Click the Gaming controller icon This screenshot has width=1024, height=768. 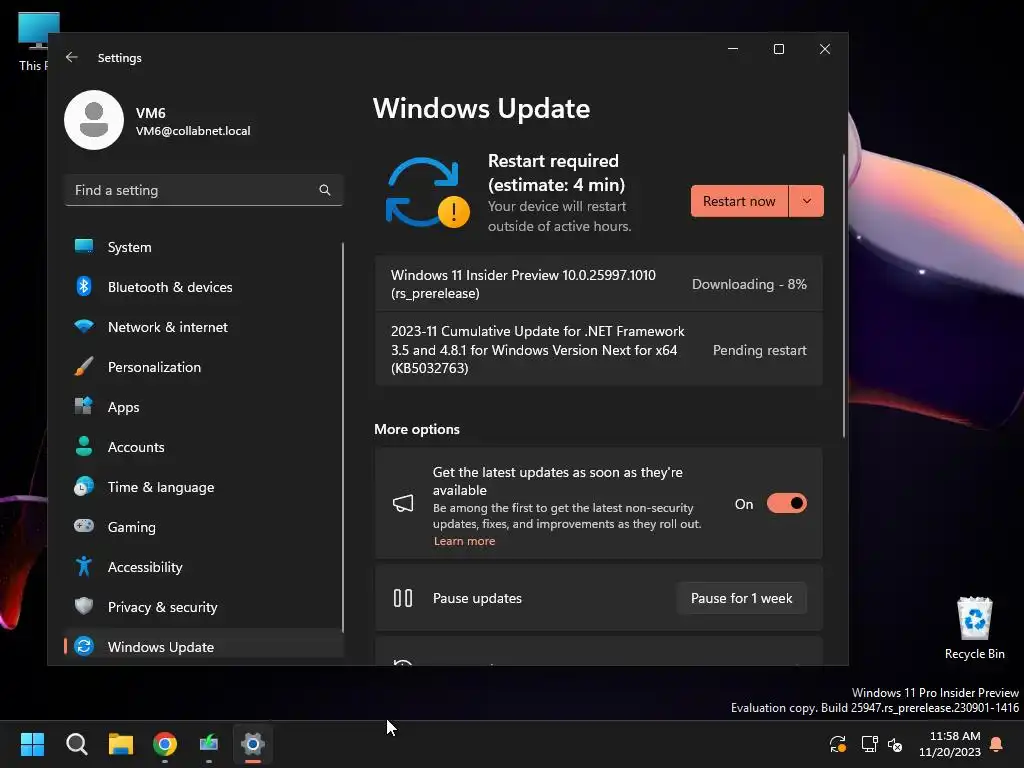point(84,526)
